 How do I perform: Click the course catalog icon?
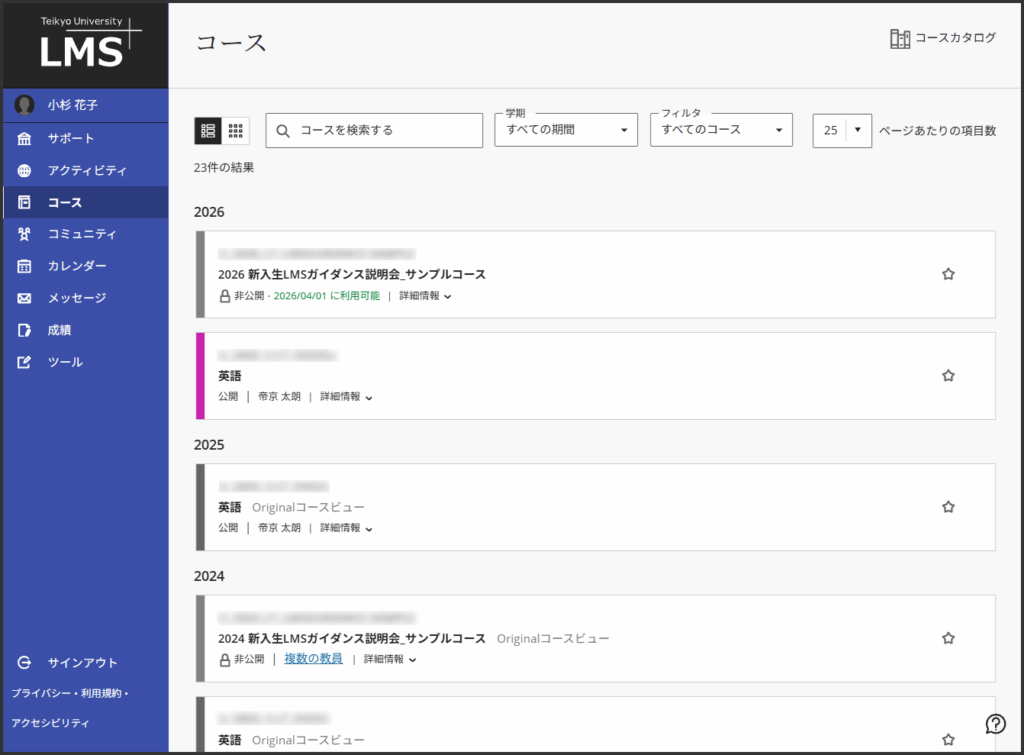click(x=900, y=38)
